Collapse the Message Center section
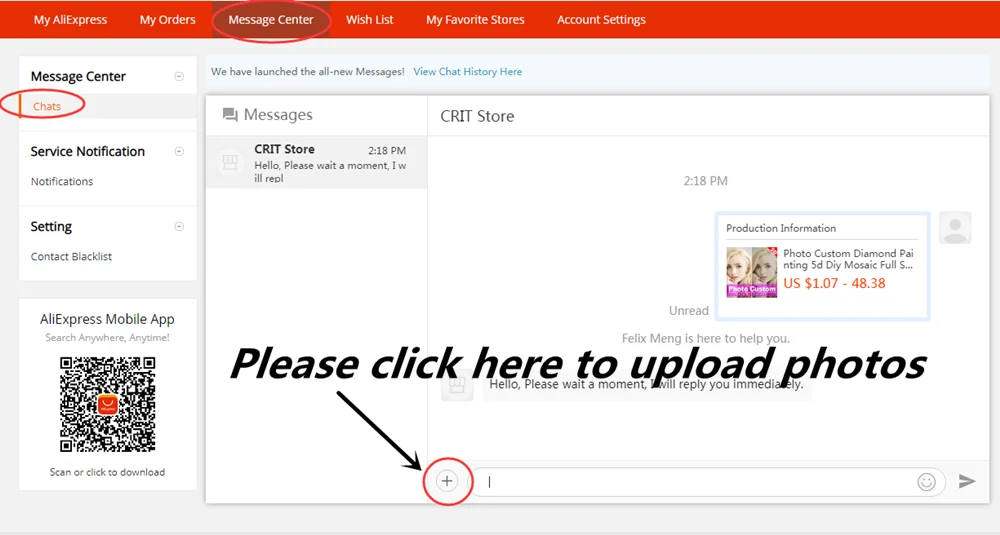1000x535 pixels. pyautogui.click(x=179, y=77)
